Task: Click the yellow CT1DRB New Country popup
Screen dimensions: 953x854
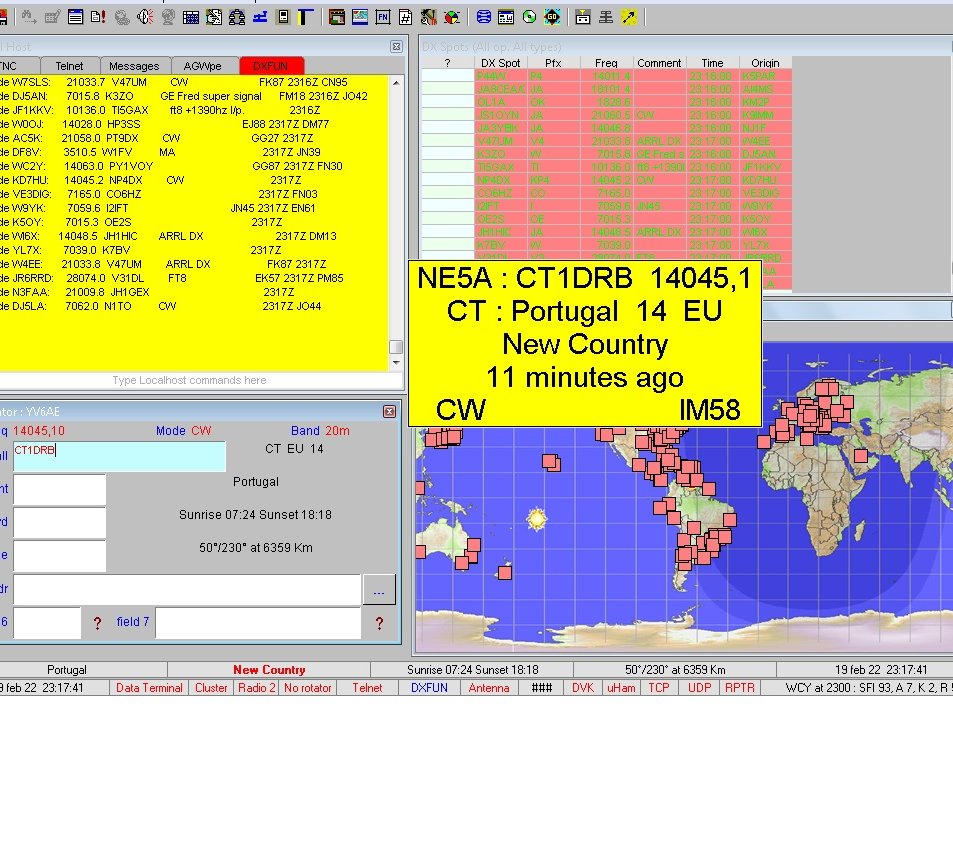Action: coord(585,343)
